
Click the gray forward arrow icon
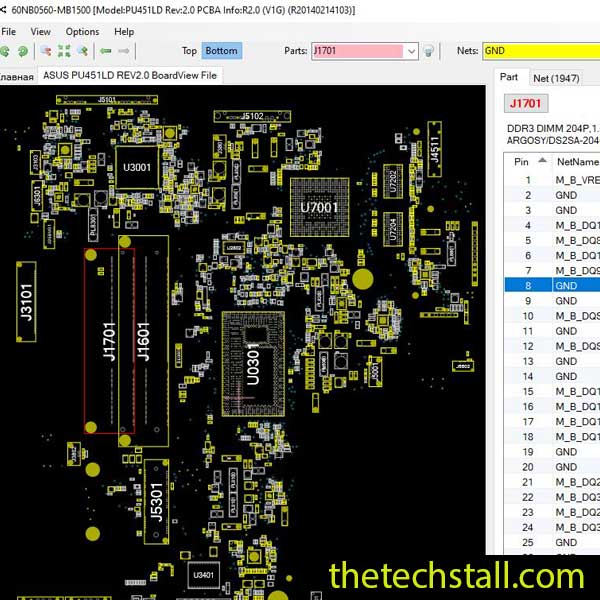pos(124,51)
